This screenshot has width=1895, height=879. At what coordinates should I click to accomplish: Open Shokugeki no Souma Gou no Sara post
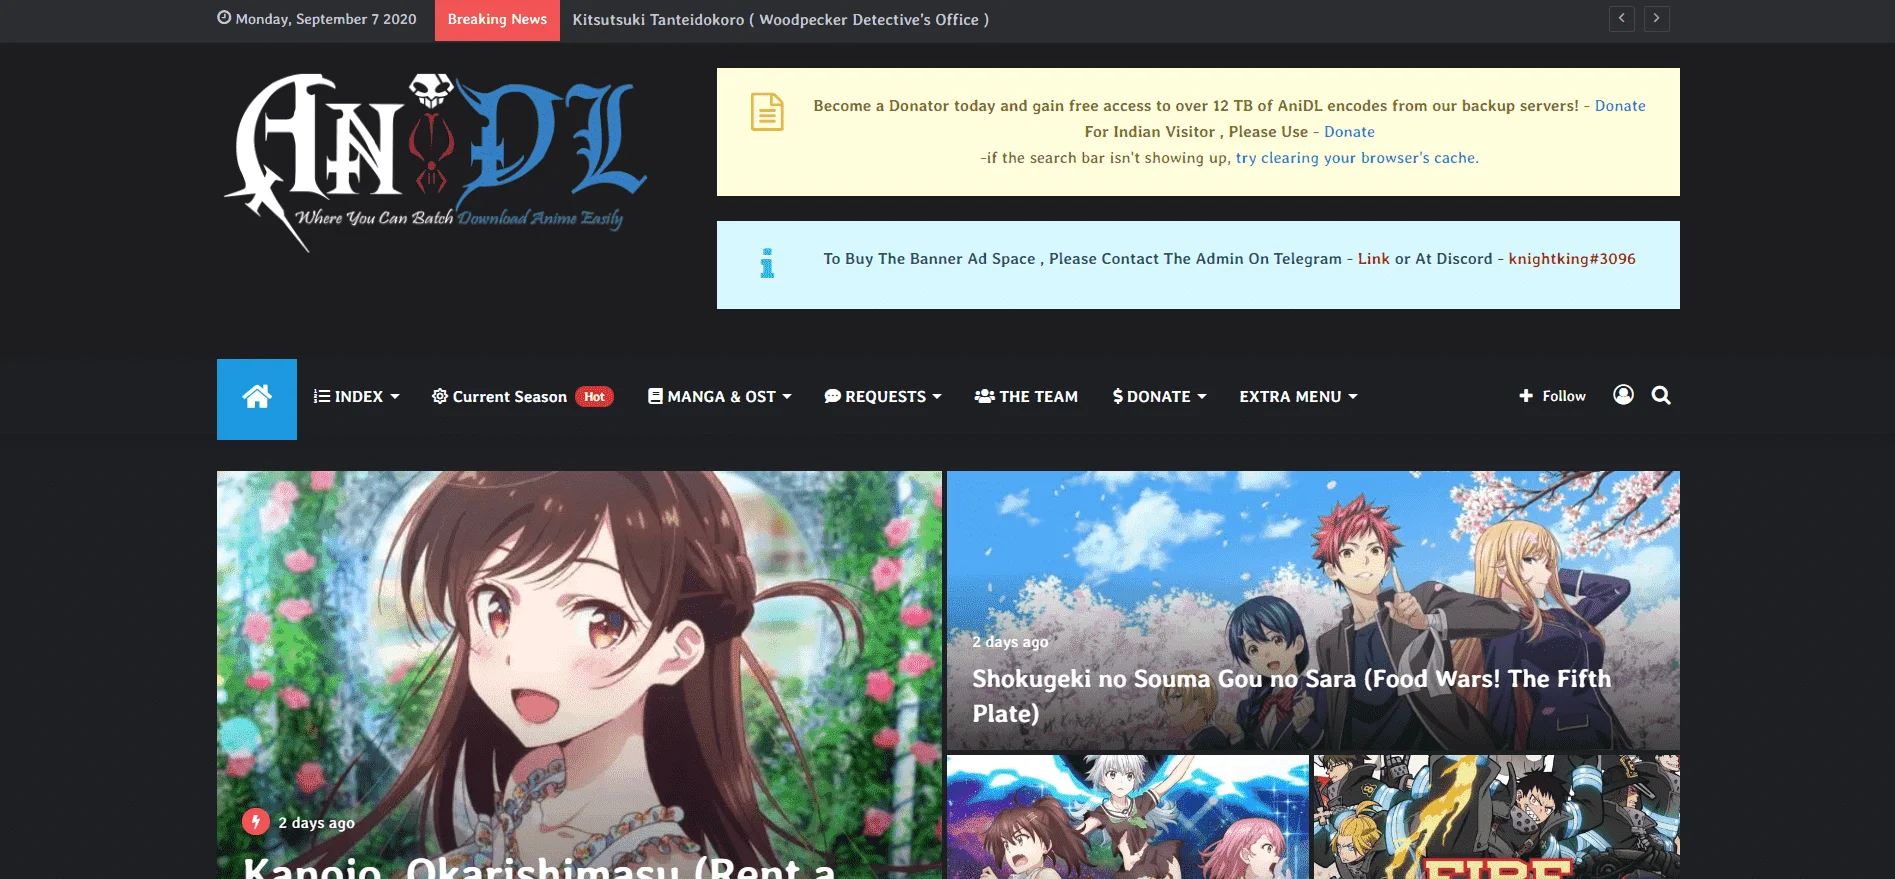coord(1291,696)
